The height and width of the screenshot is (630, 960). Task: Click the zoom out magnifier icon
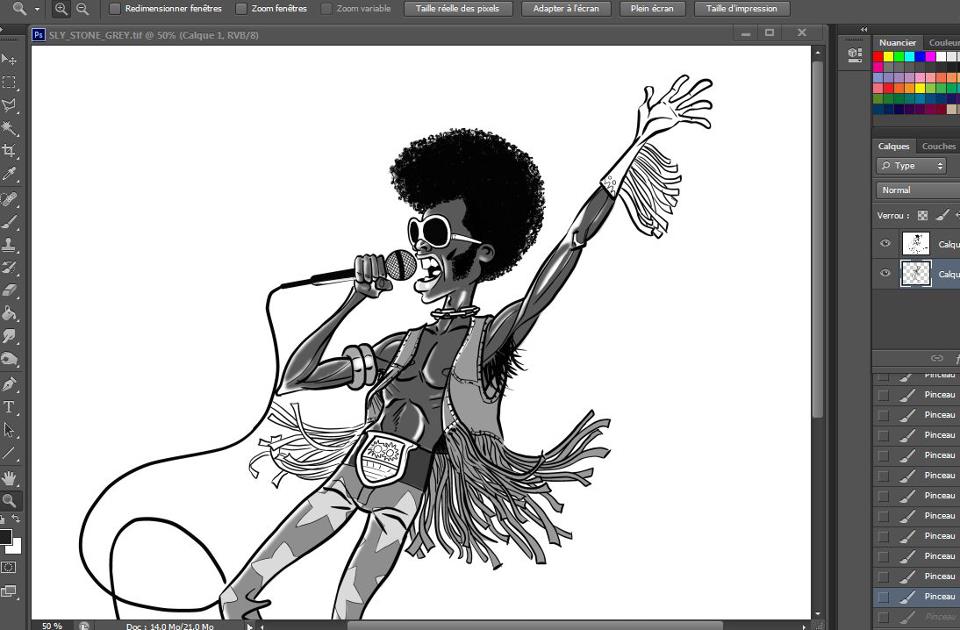(83, 8)
